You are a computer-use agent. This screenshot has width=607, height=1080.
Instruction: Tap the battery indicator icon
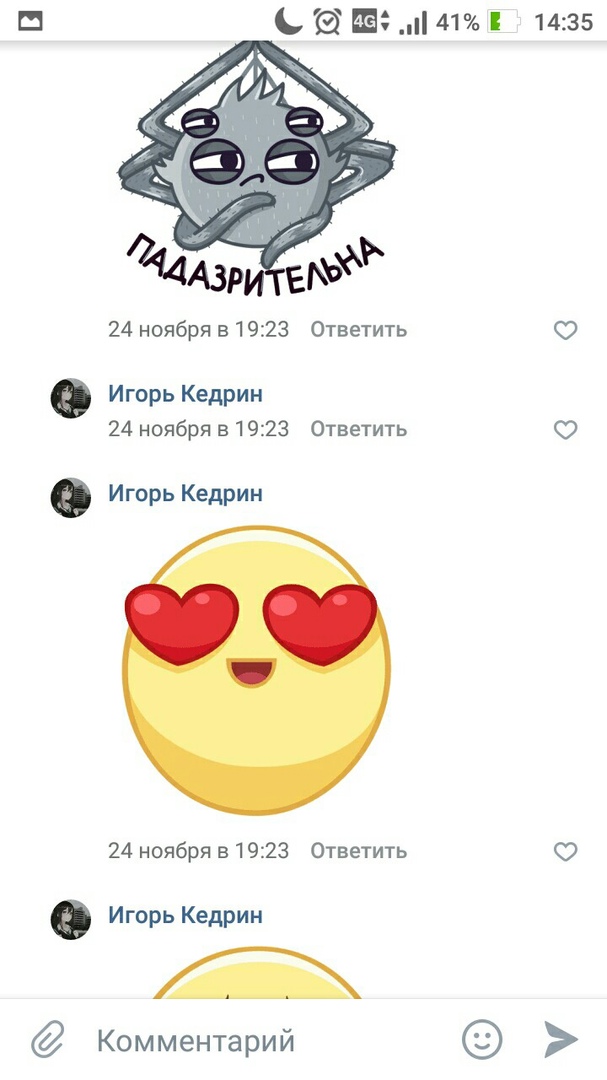pyautogui.click(x=503, y=22)
